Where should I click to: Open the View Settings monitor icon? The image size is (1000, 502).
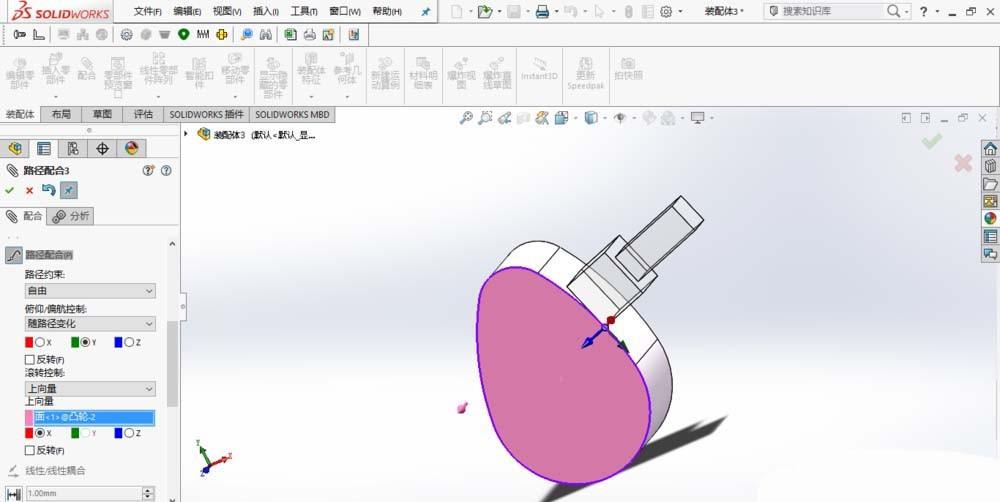(x=698, y=117)
